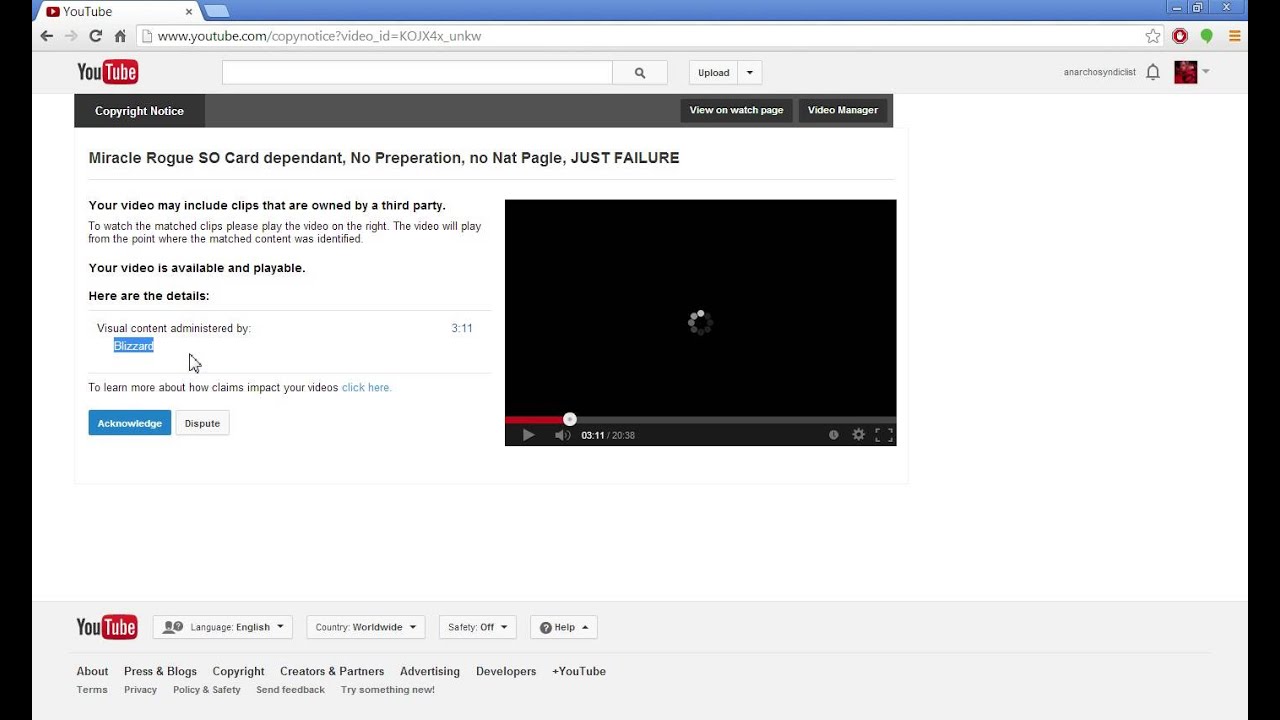
Task: Click the search magnifier button
Action: tap(640, 73)
